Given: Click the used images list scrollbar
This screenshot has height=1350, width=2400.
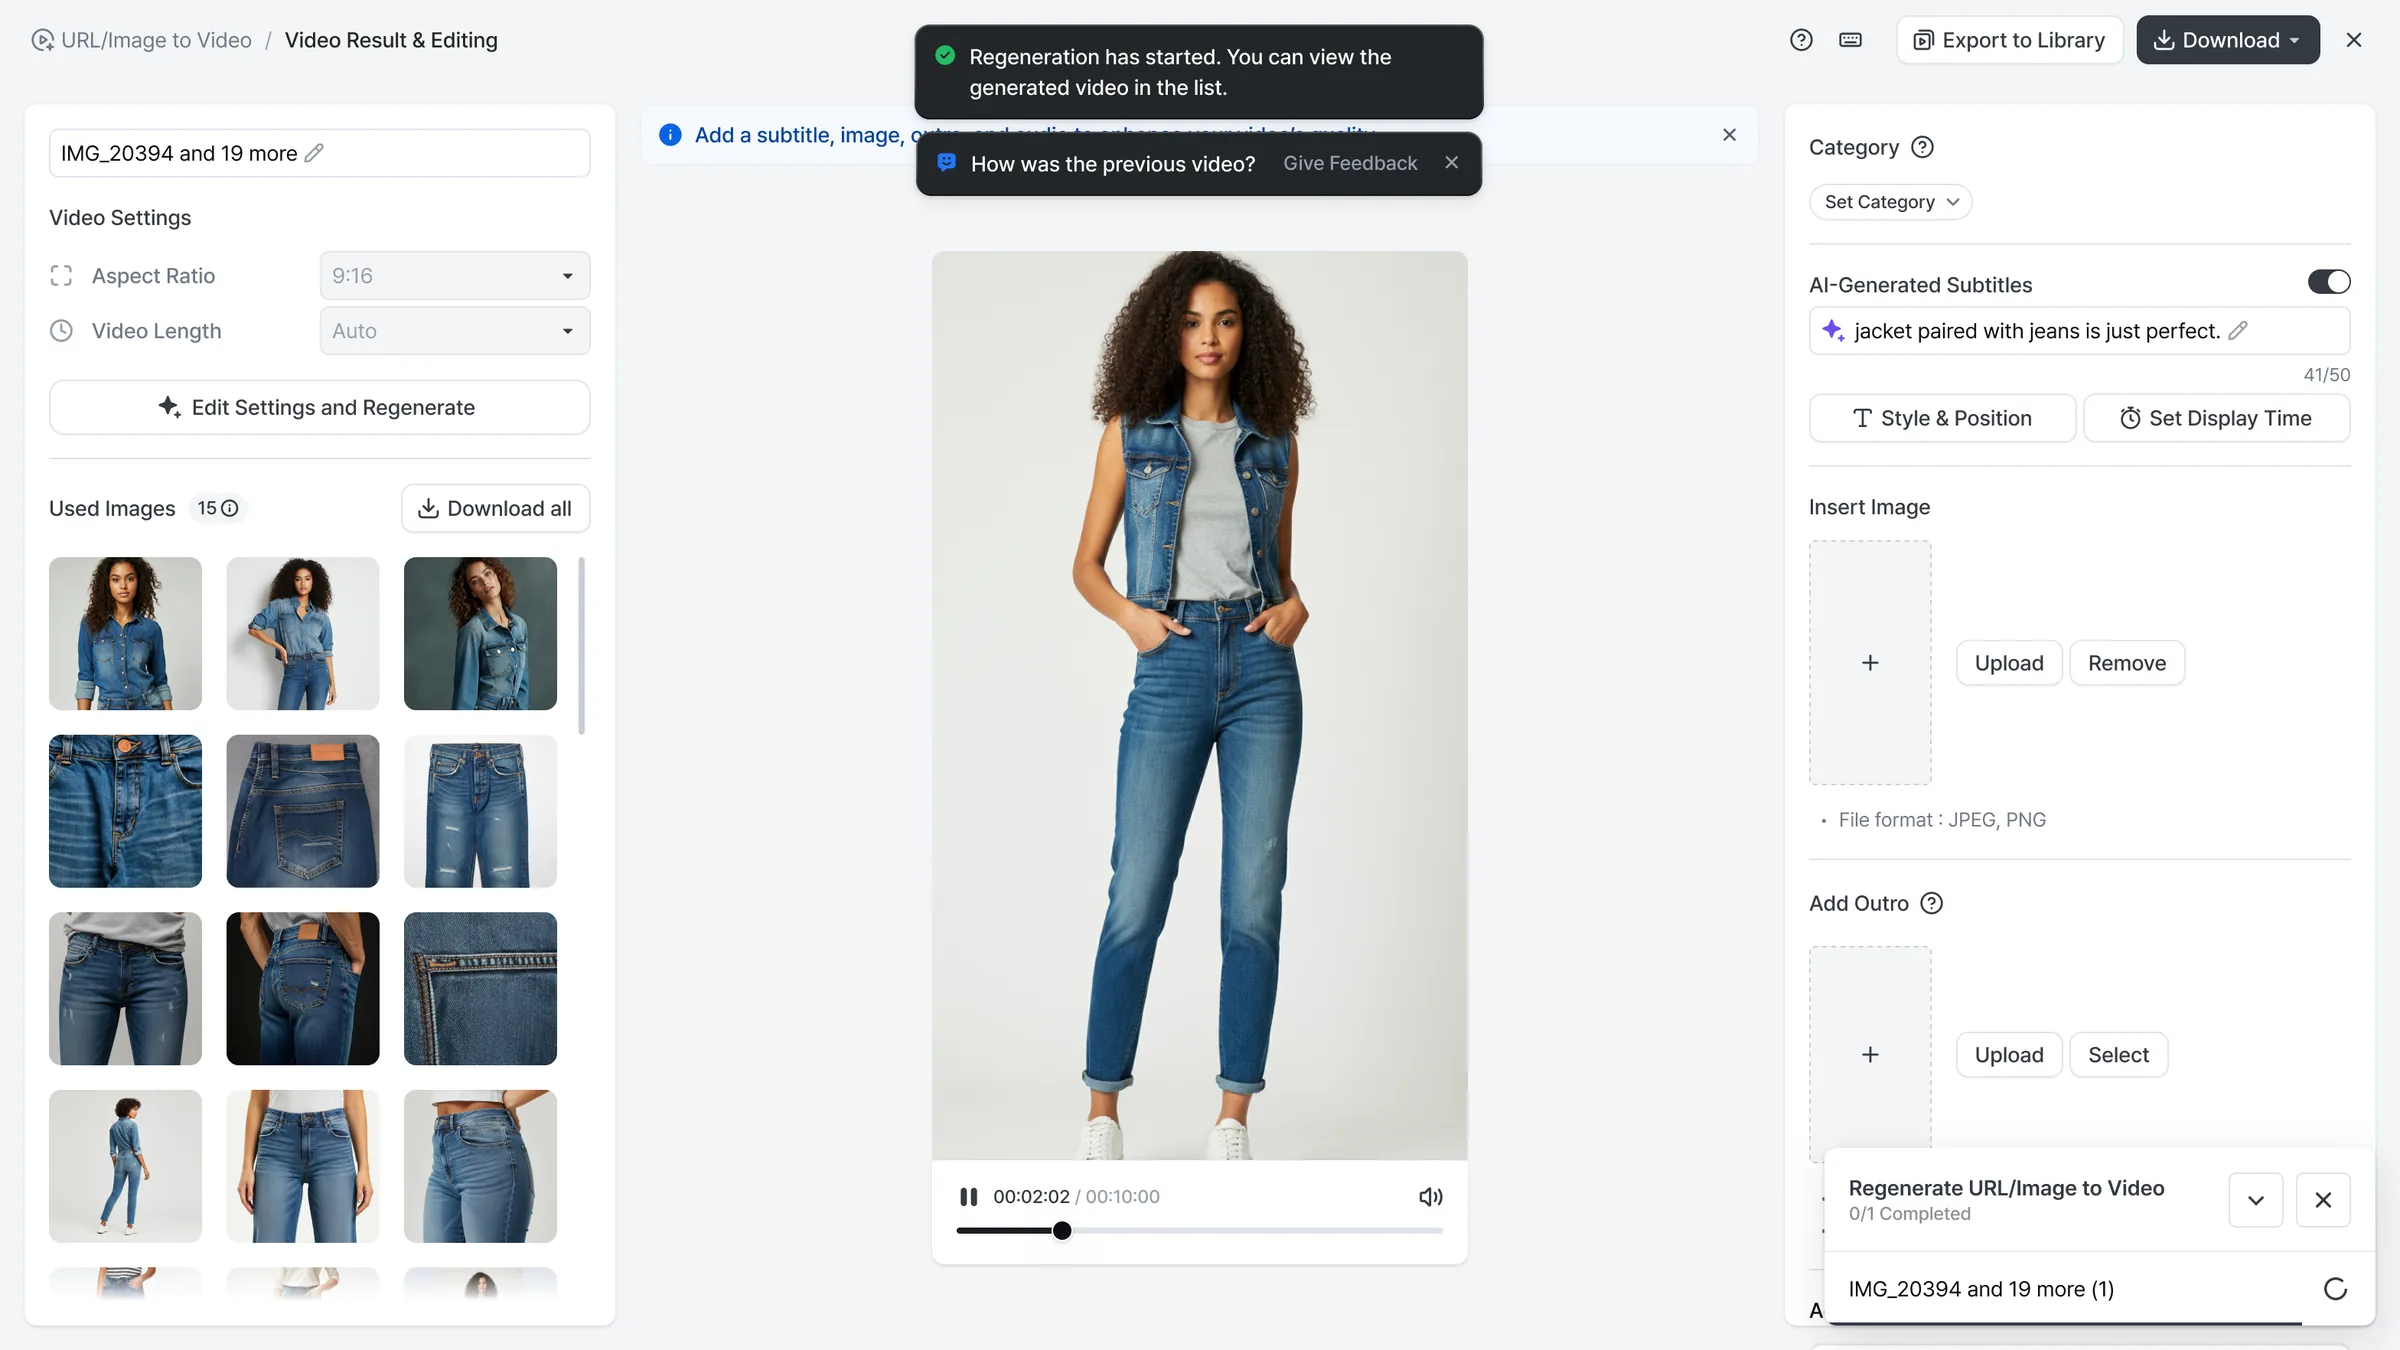Looking at the screenshot, I should 582,646.
